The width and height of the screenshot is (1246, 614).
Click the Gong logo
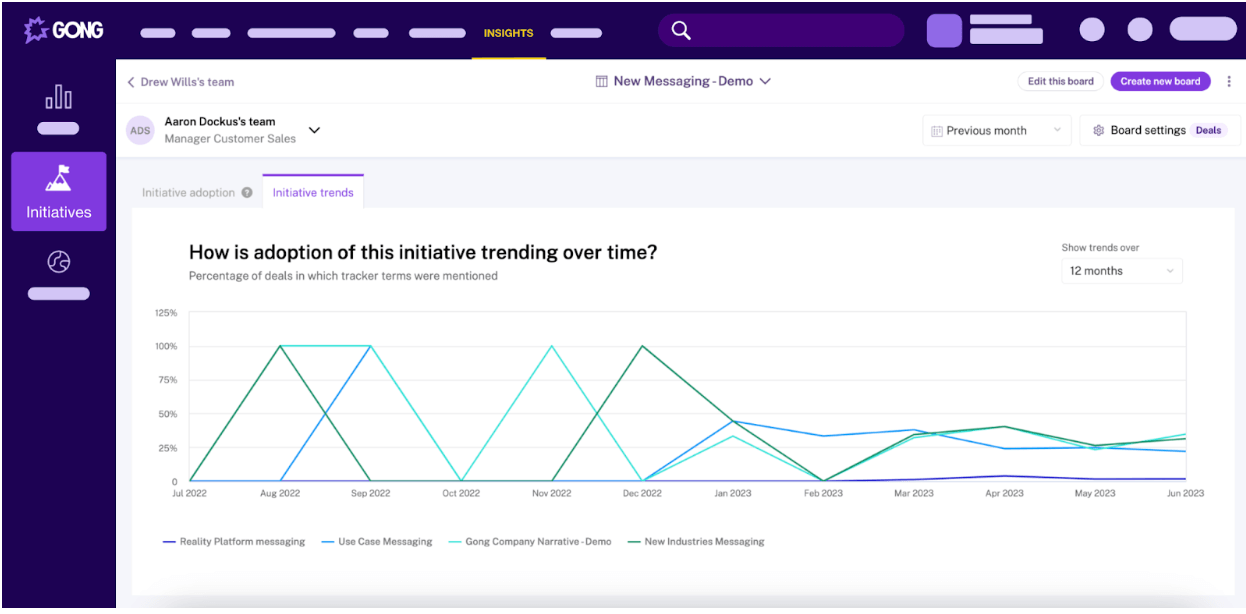click(x=64, y=31)
